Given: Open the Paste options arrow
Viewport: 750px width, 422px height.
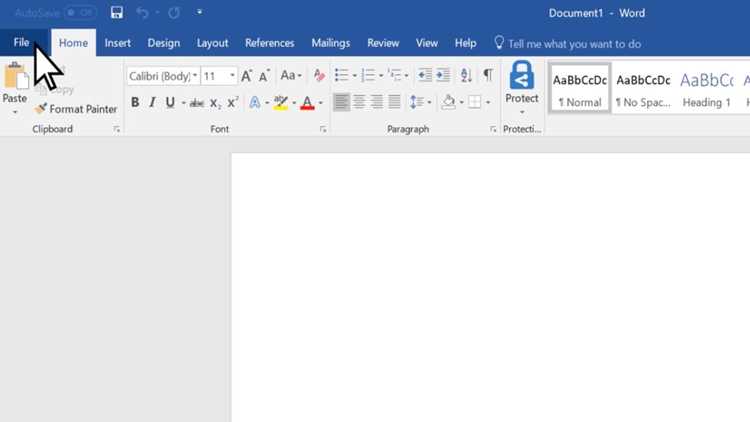Looking at the screenshot, I should tap(15, 112).
